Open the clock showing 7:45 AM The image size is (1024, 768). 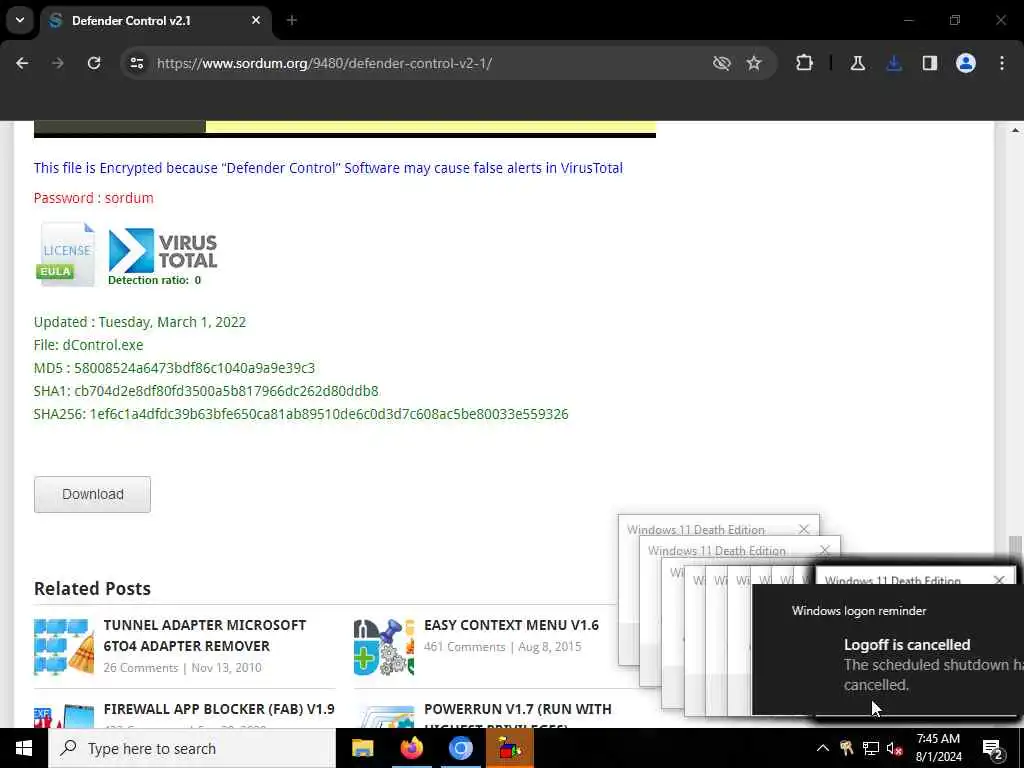[x=938, y=748]
